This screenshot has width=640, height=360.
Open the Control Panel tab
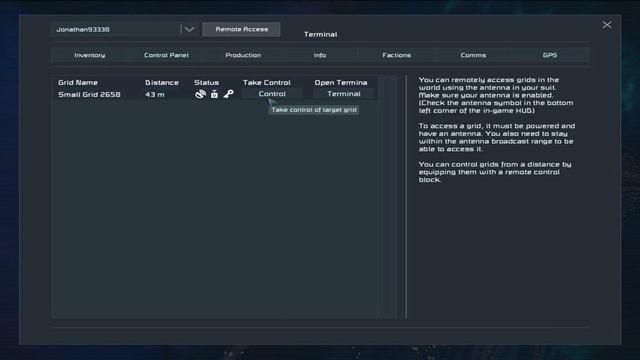pyautogui.click(x=166, y=55)
